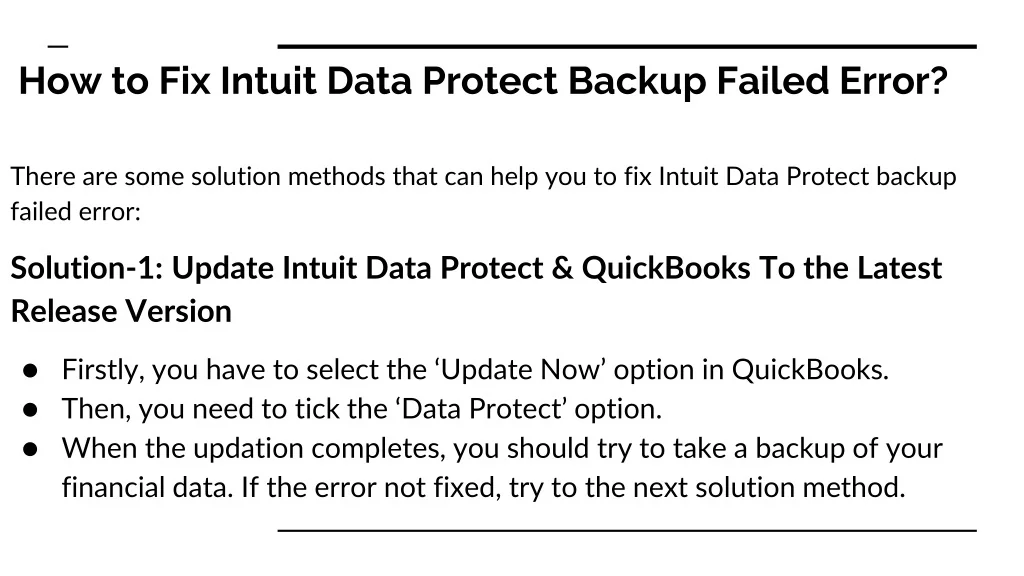Click the long horizontal line above the title
Viewport: 1024px width, 576px height.
coord(626,47)
